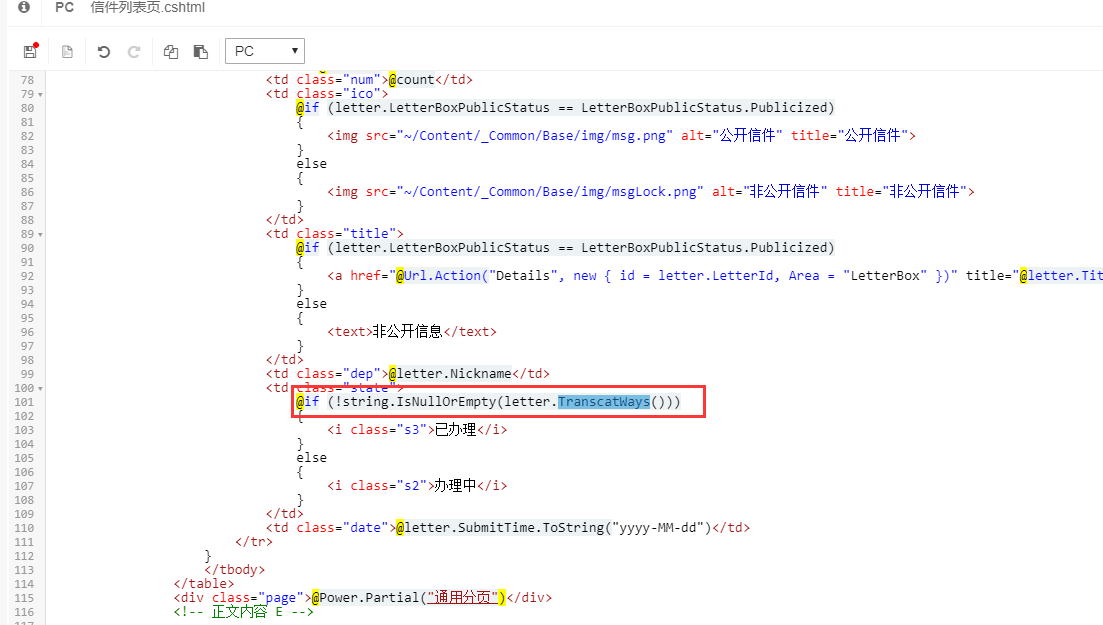This screenshot has height=625, width=1103.
Task: Collapse the code fold at line 79
Action: (40, 94)
